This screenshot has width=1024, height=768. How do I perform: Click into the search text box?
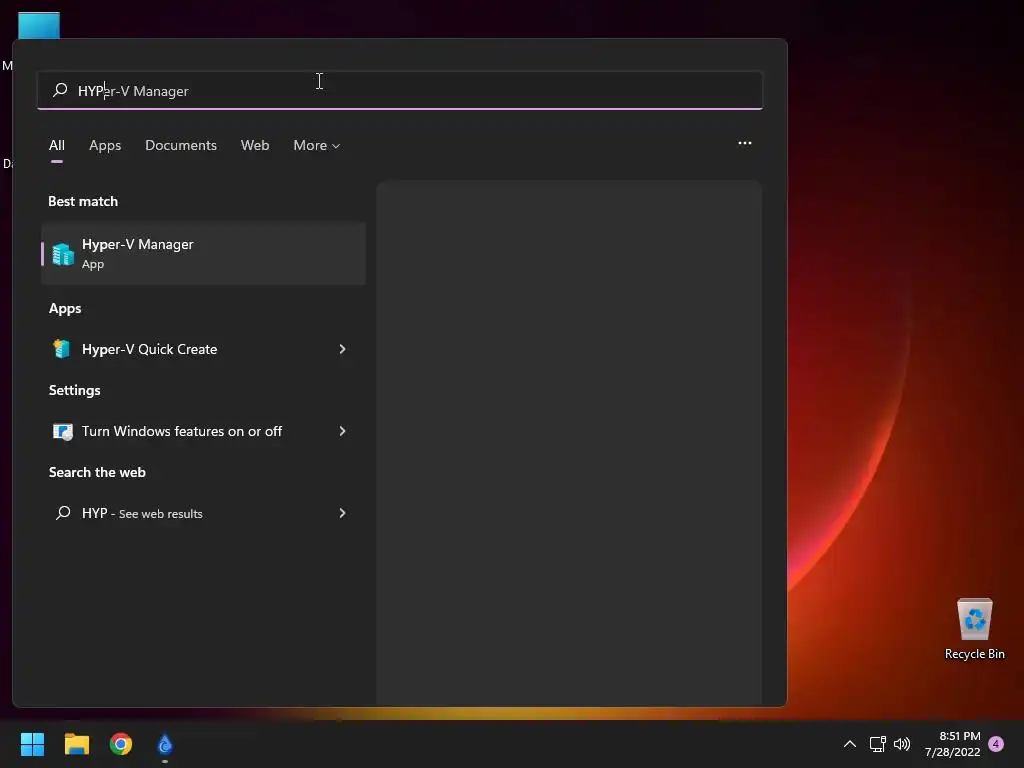(x=400, y=90)
